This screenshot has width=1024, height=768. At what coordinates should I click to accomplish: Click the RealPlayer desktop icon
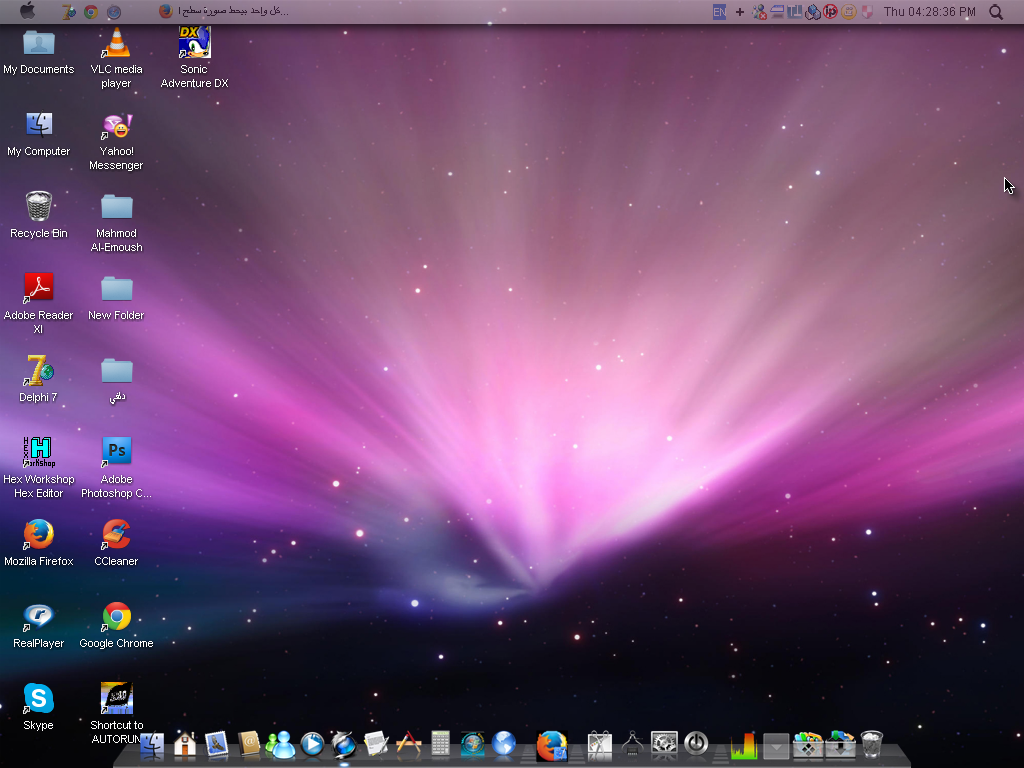pyautogui.click(x=39, y=616)
